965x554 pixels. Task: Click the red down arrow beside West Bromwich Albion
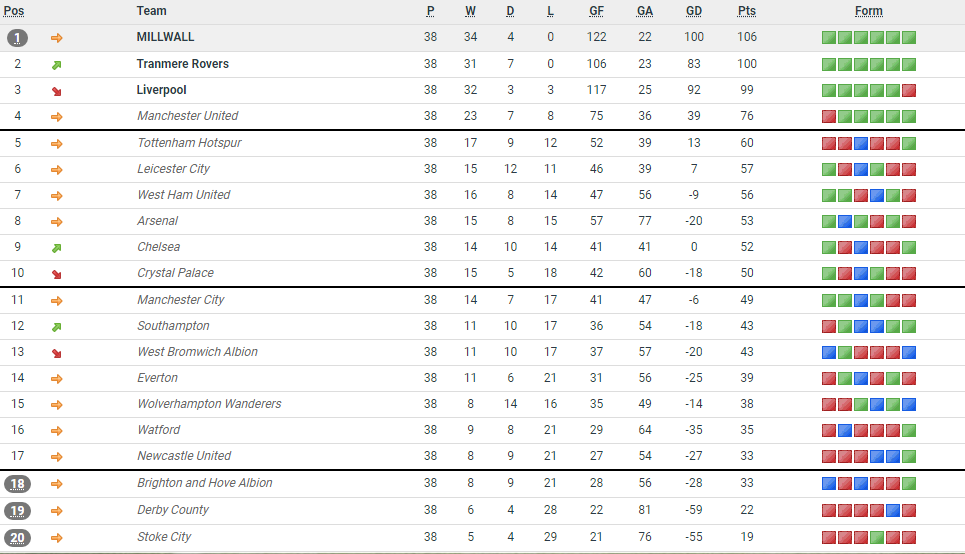57,353
